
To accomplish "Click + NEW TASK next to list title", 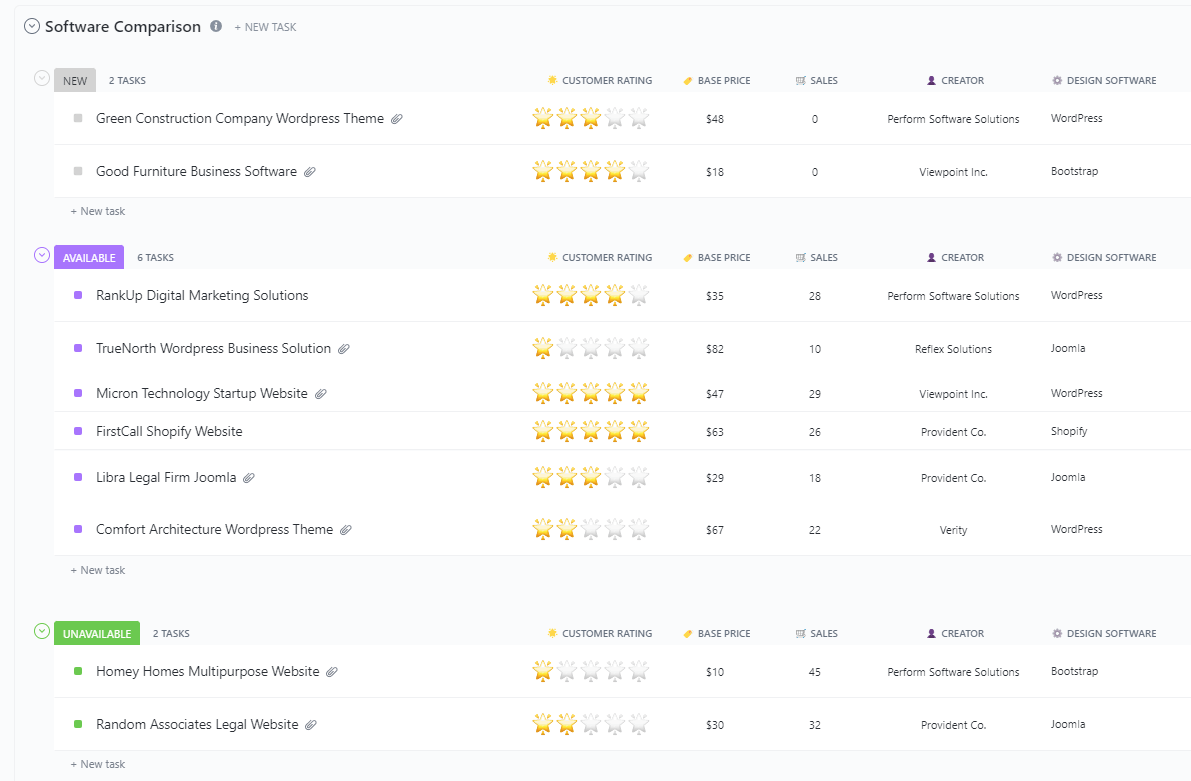I will coord(265,28).
